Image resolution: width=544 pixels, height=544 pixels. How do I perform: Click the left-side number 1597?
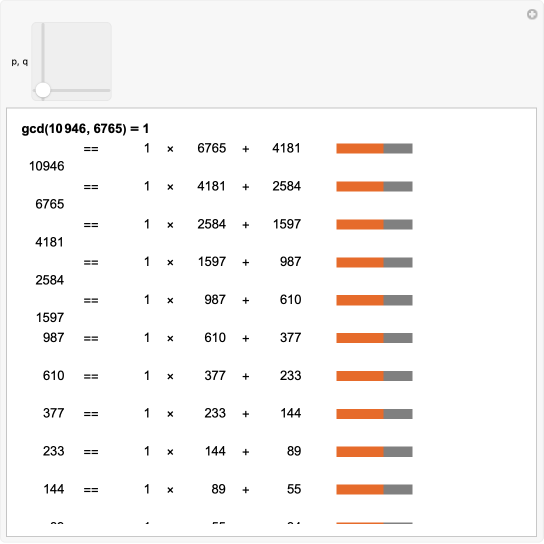(50, 318)
